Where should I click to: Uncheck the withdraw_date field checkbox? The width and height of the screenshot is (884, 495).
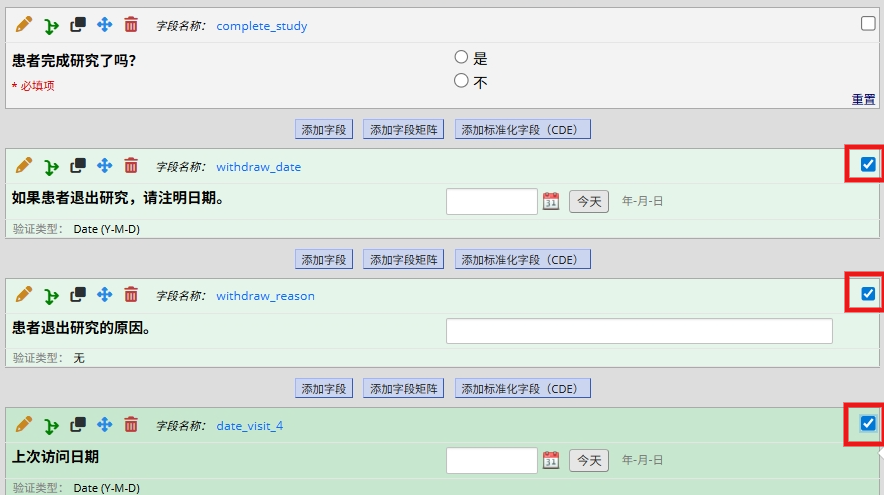tap(868, 165)
